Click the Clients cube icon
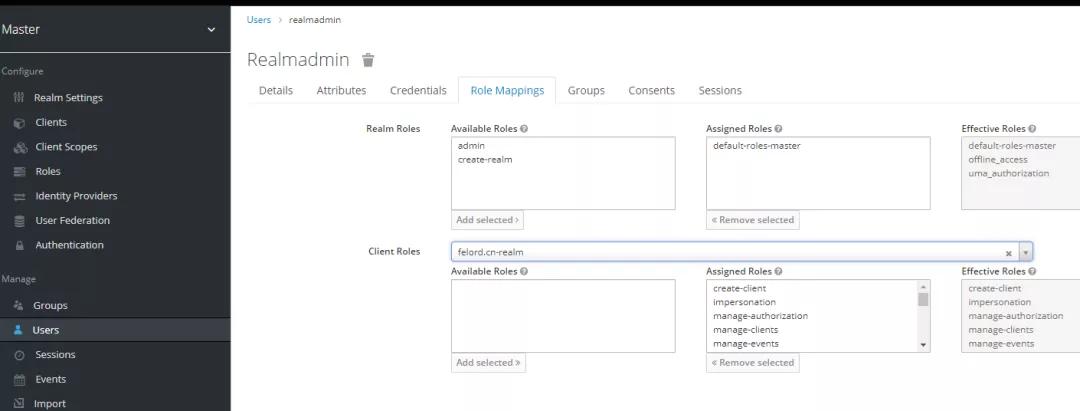The image size is (1080, 411). [19, 123]
